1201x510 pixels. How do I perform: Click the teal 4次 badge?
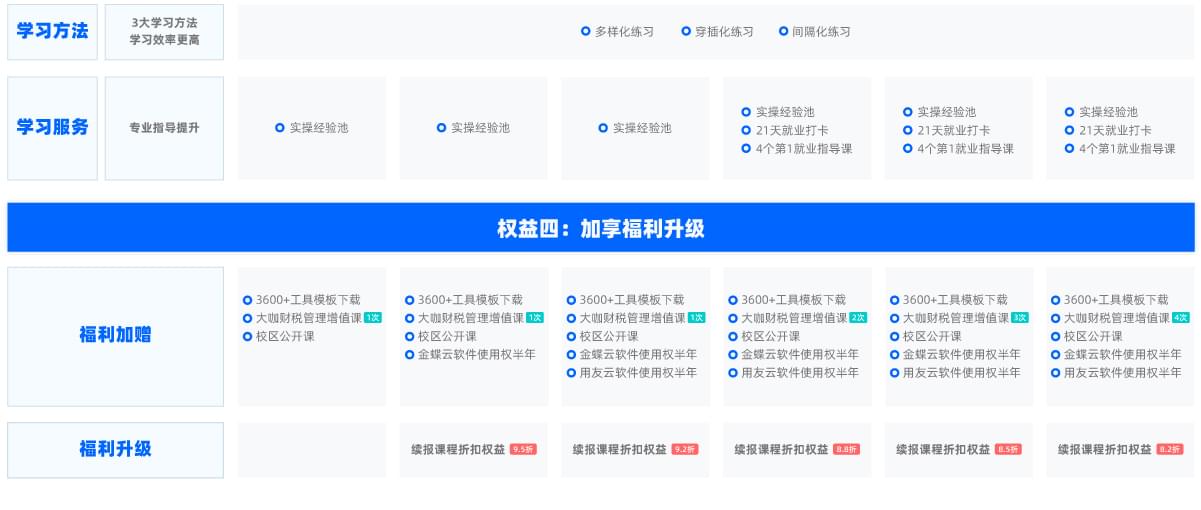pos(1181,318)
